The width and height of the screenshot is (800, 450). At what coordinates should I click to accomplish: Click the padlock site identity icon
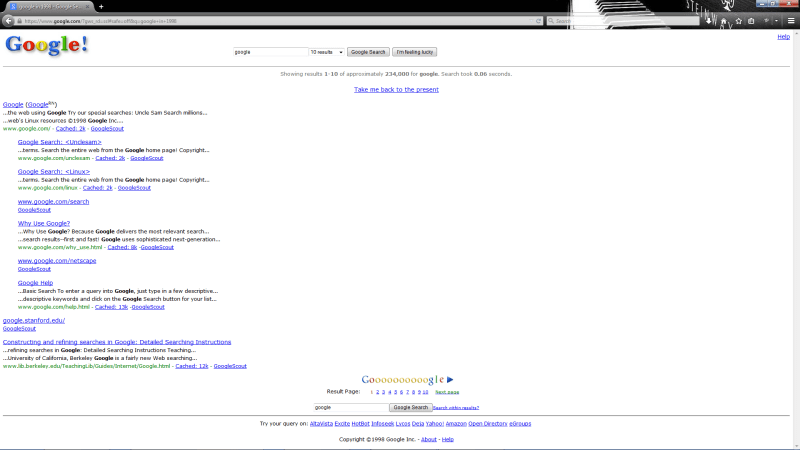click(19, 21)
